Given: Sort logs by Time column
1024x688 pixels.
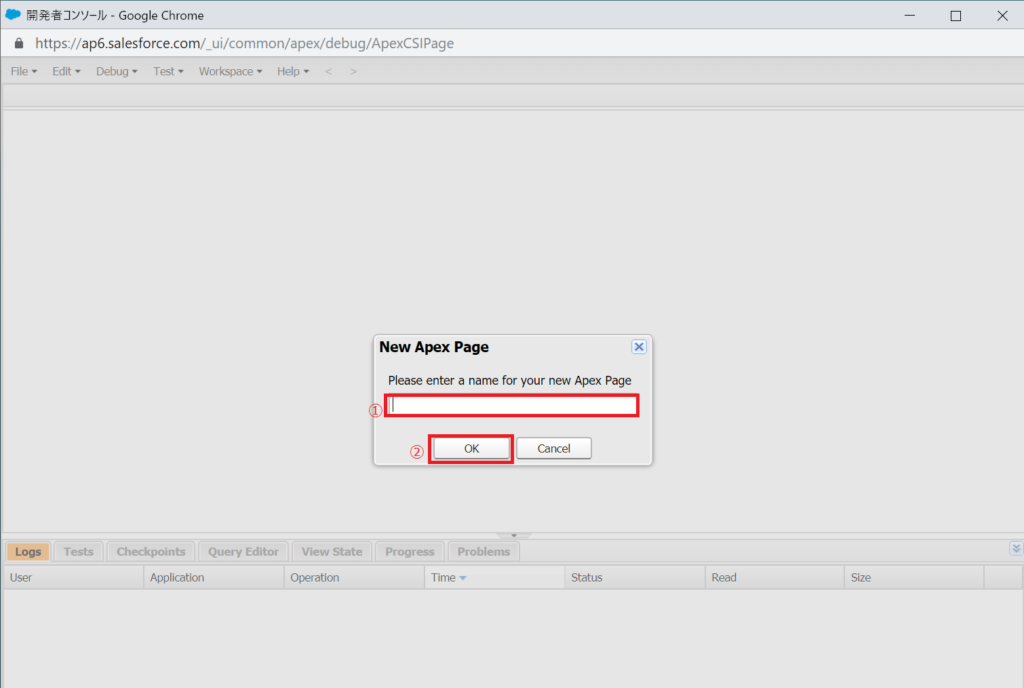Looking at the screenshot, I should [442, 577].
